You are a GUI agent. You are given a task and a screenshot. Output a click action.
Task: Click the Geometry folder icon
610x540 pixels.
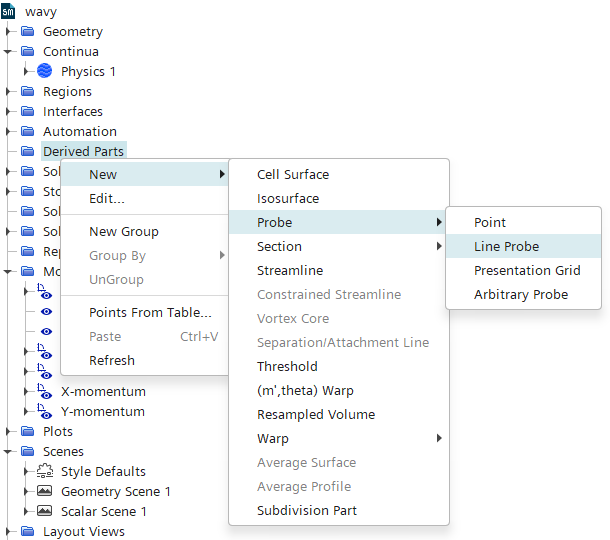[27, 31]
